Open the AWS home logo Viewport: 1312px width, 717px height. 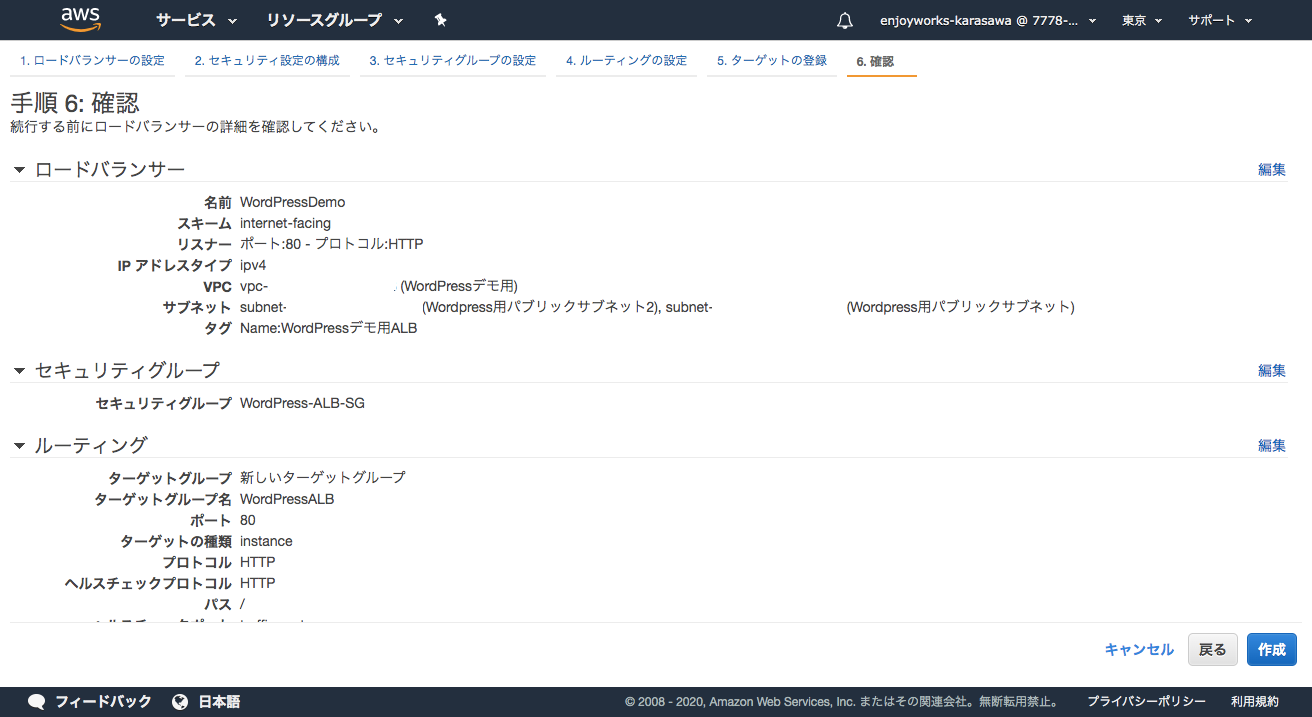(x=81, y=20)
